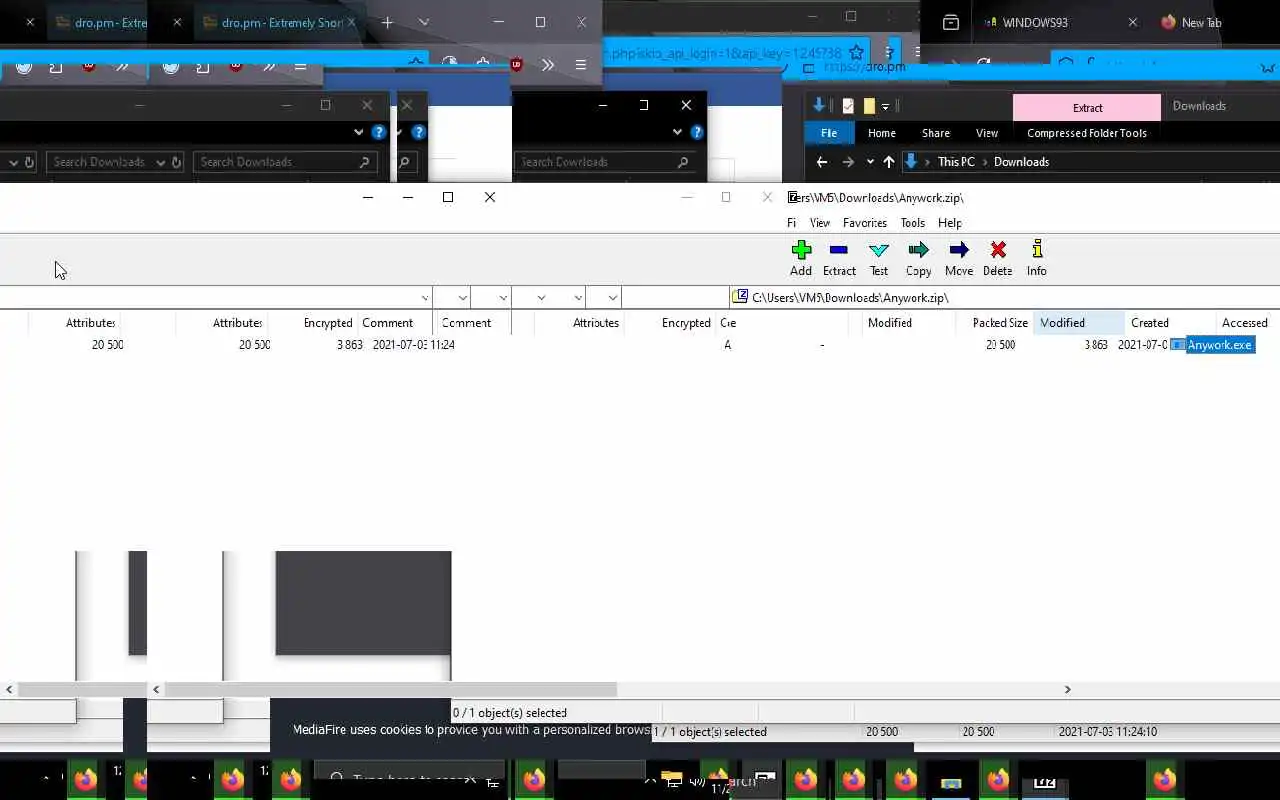Screen dimensions: 1280x800
Task: Click the 7-Zip Extract toolbar button
Action: pyautogui.click(x=839, y=258)
